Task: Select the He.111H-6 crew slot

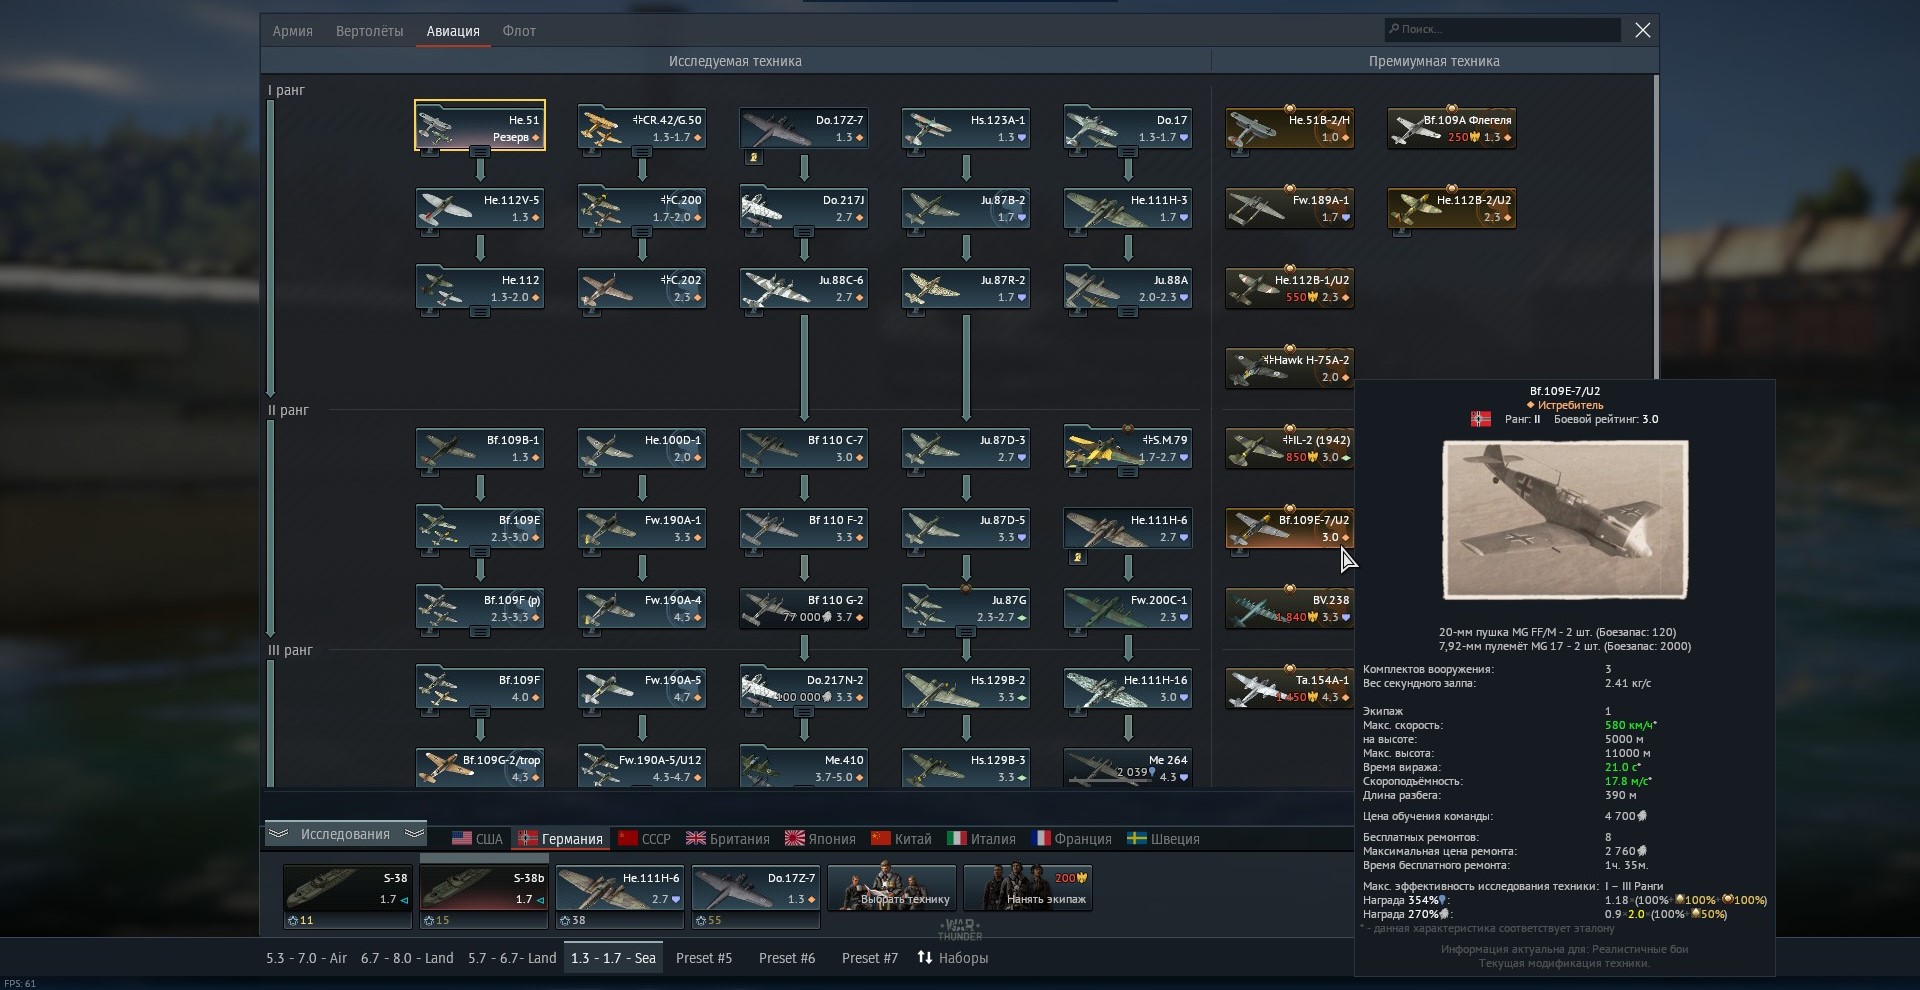Action: point(620,896)
